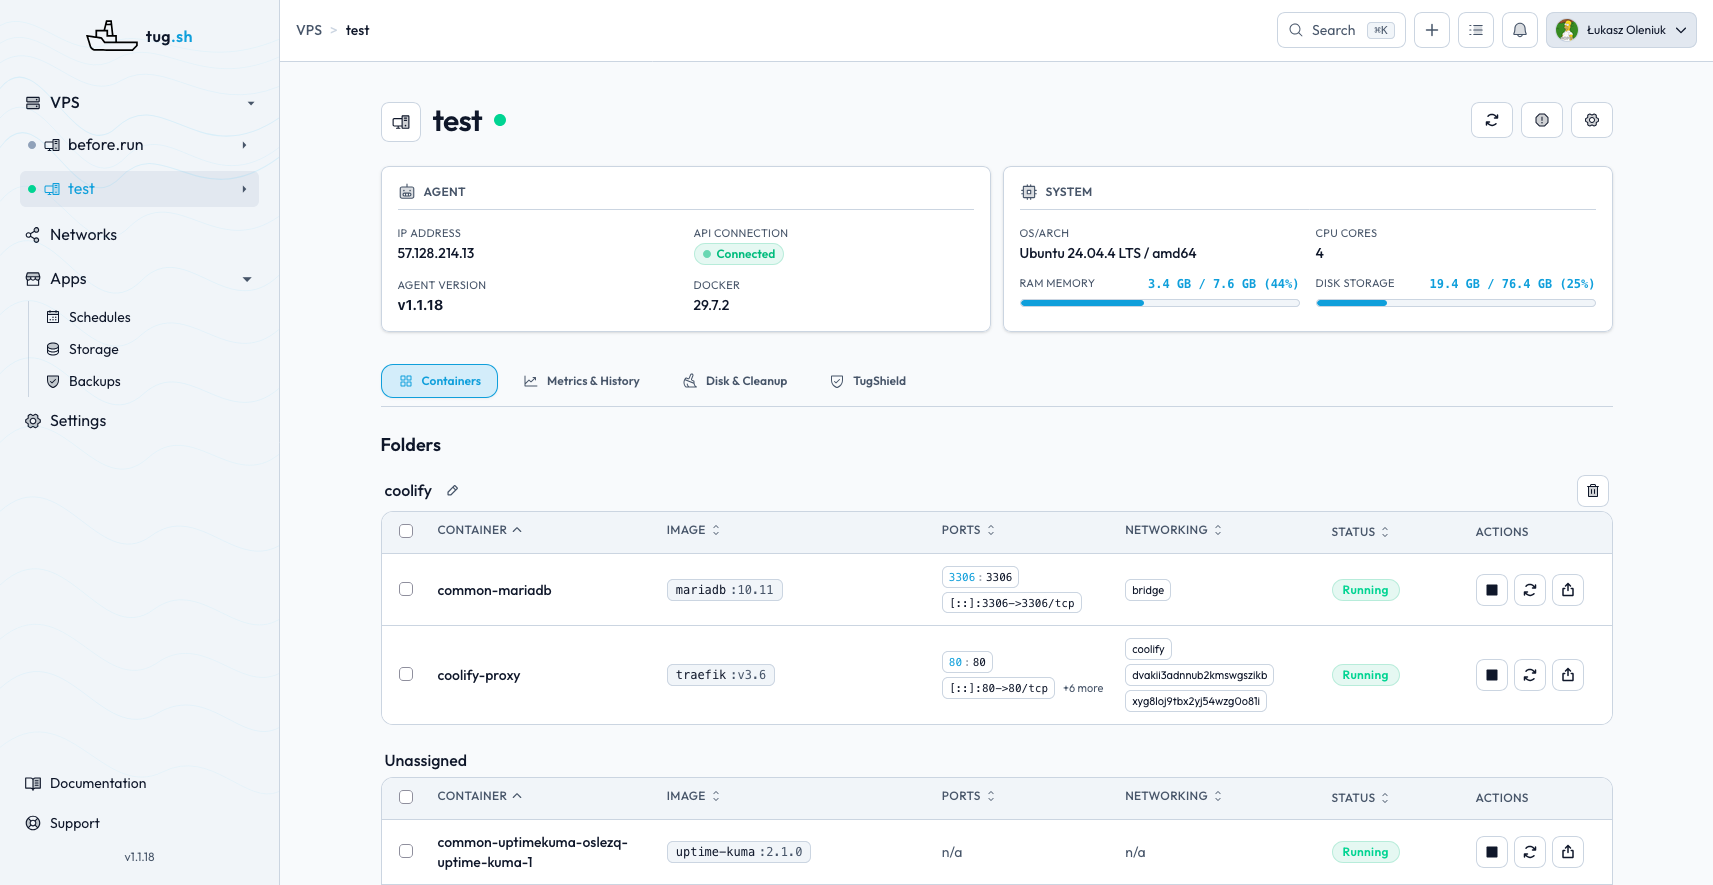Open share action for uptime-kuma
This screenshot has height=885, width=1713.
point(1567,852)
